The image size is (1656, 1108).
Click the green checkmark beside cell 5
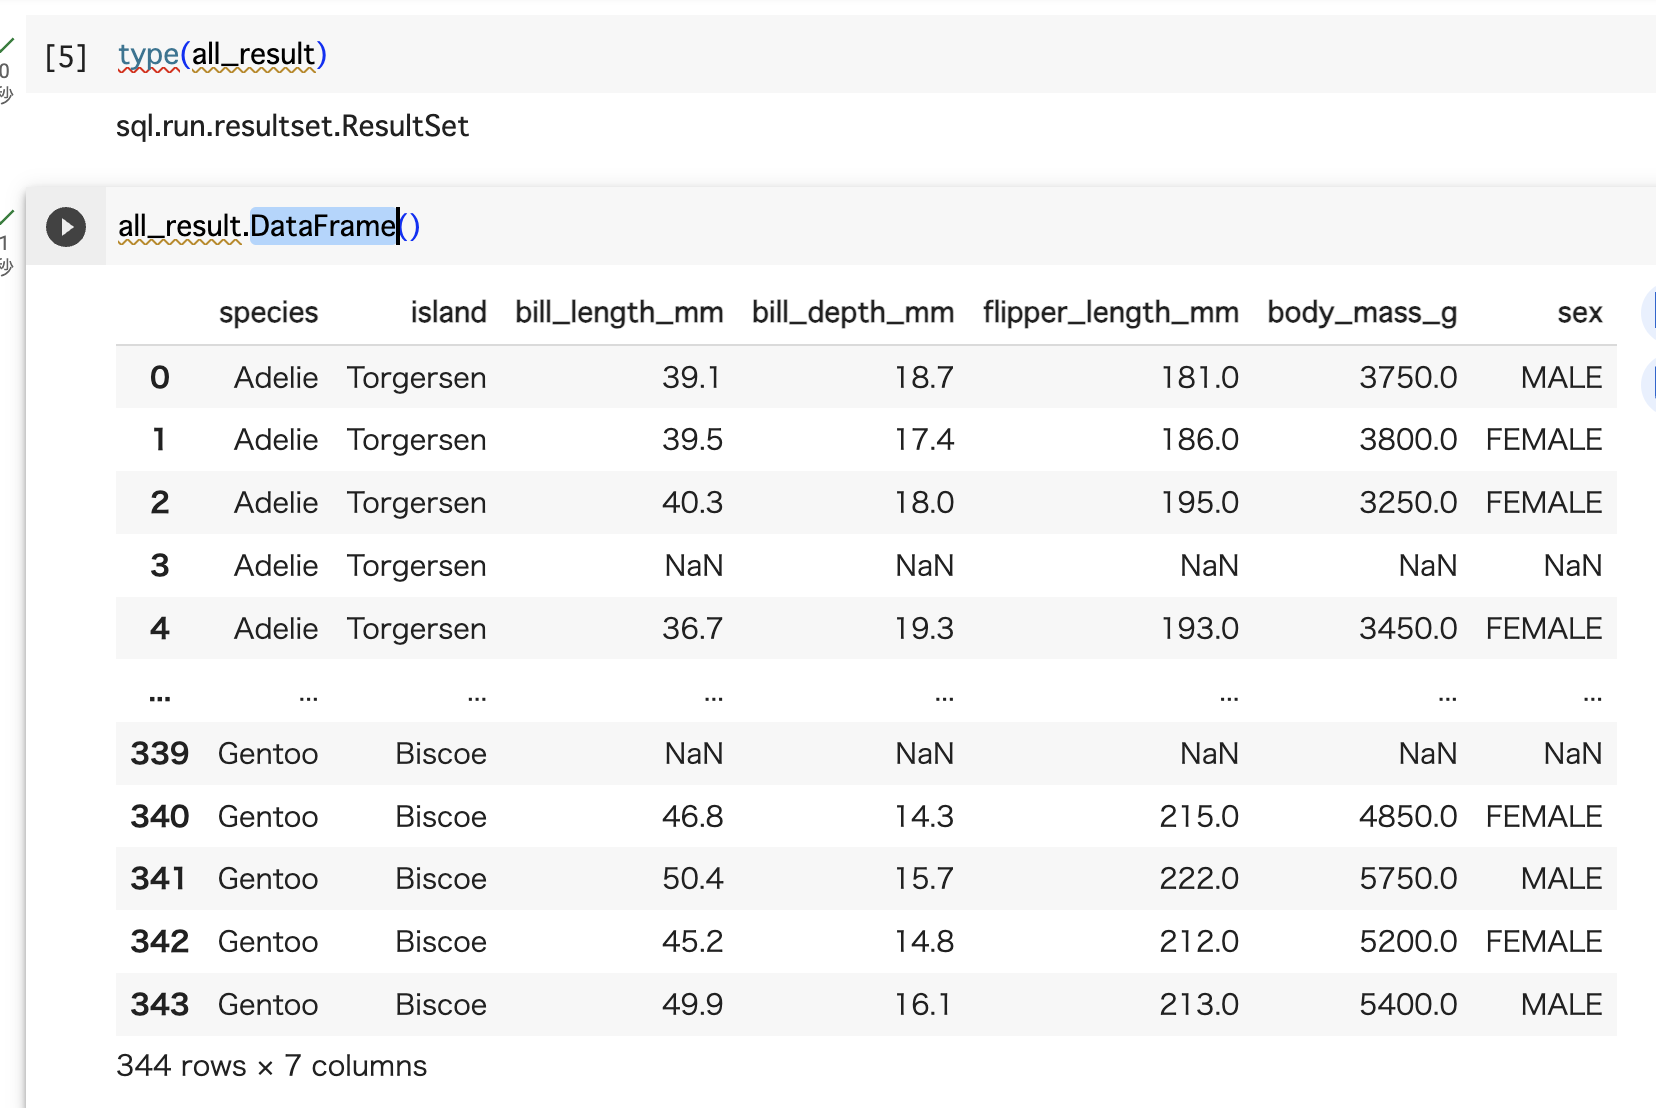8,44
